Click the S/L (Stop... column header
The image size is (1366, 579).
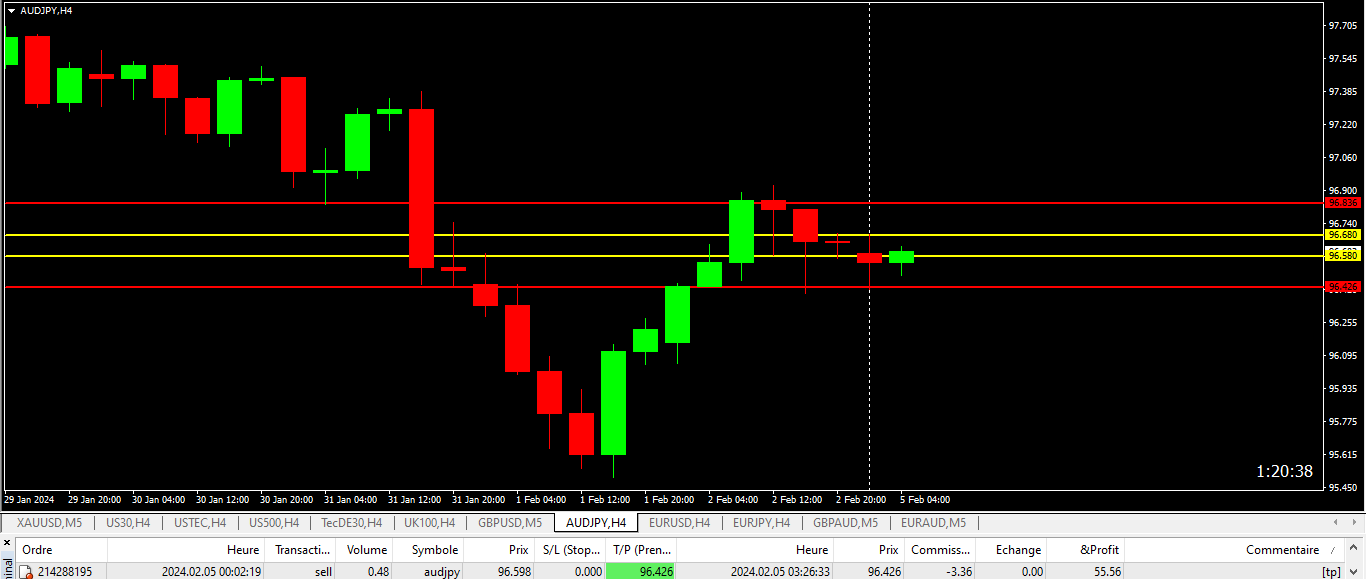569,550
